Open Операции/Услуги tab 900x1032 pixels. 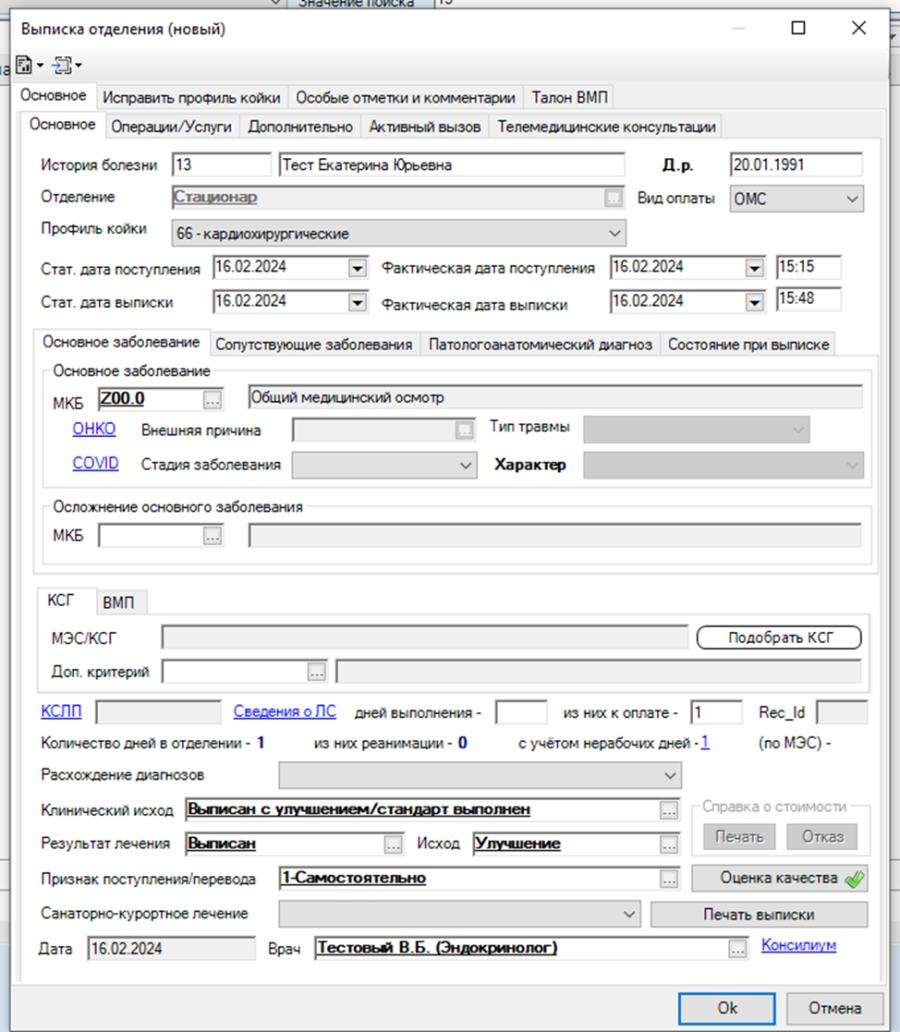coord(171,126)
